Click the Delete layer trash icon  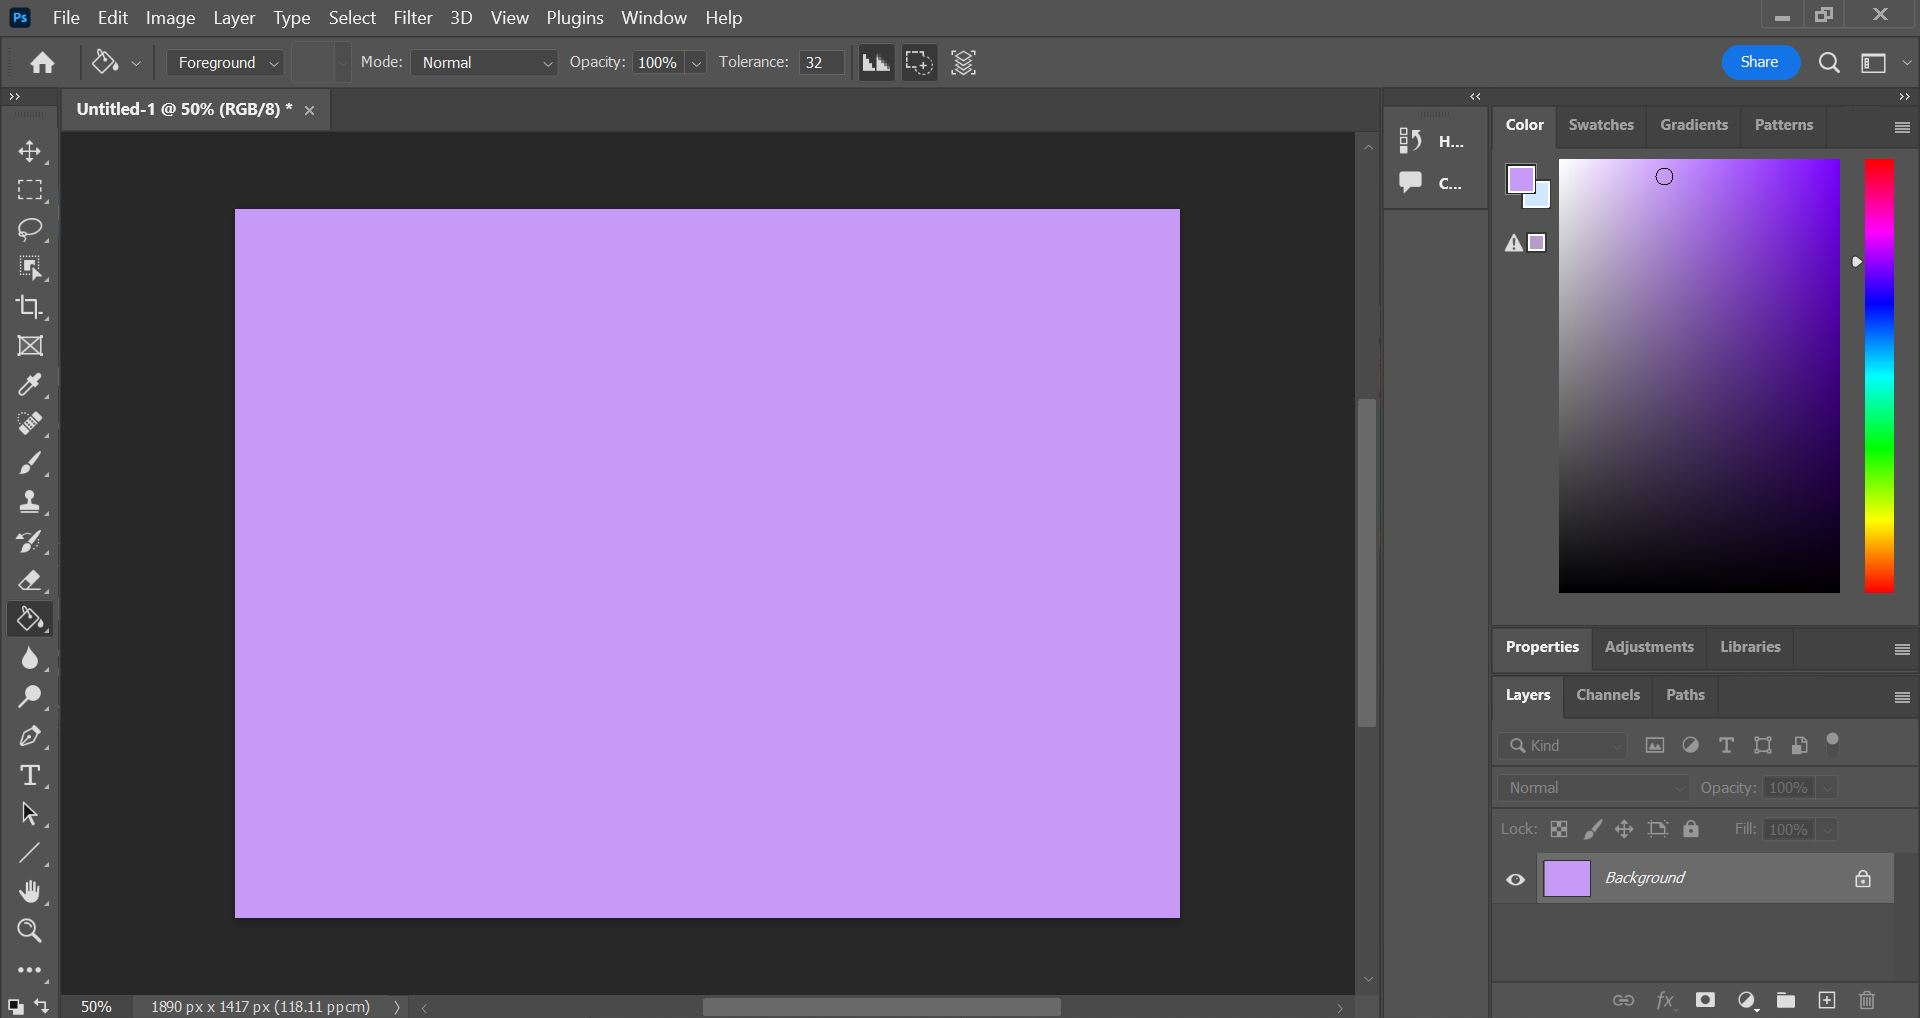click(1868, 1000)
